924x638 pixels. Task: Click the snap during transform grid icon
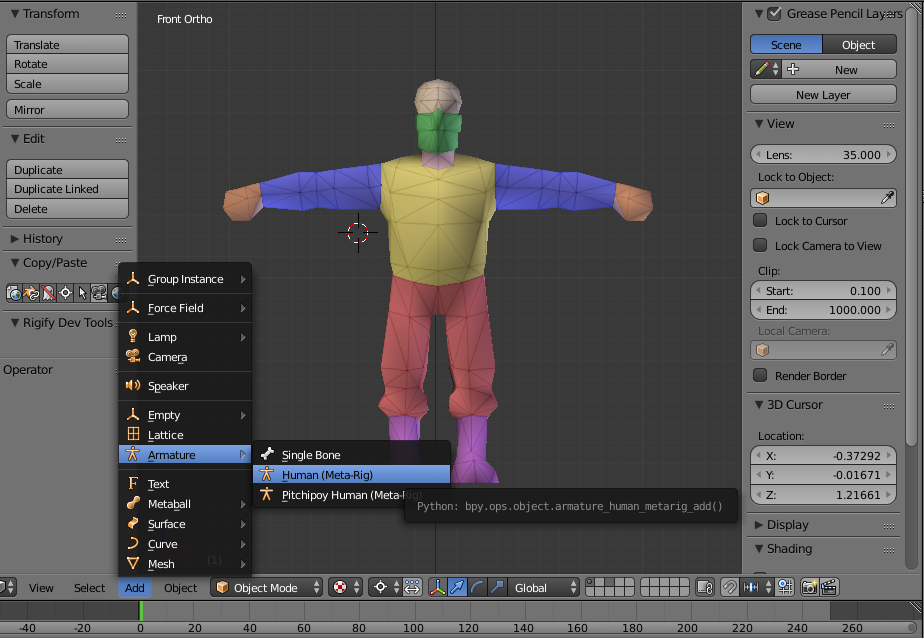pos(786,587)
